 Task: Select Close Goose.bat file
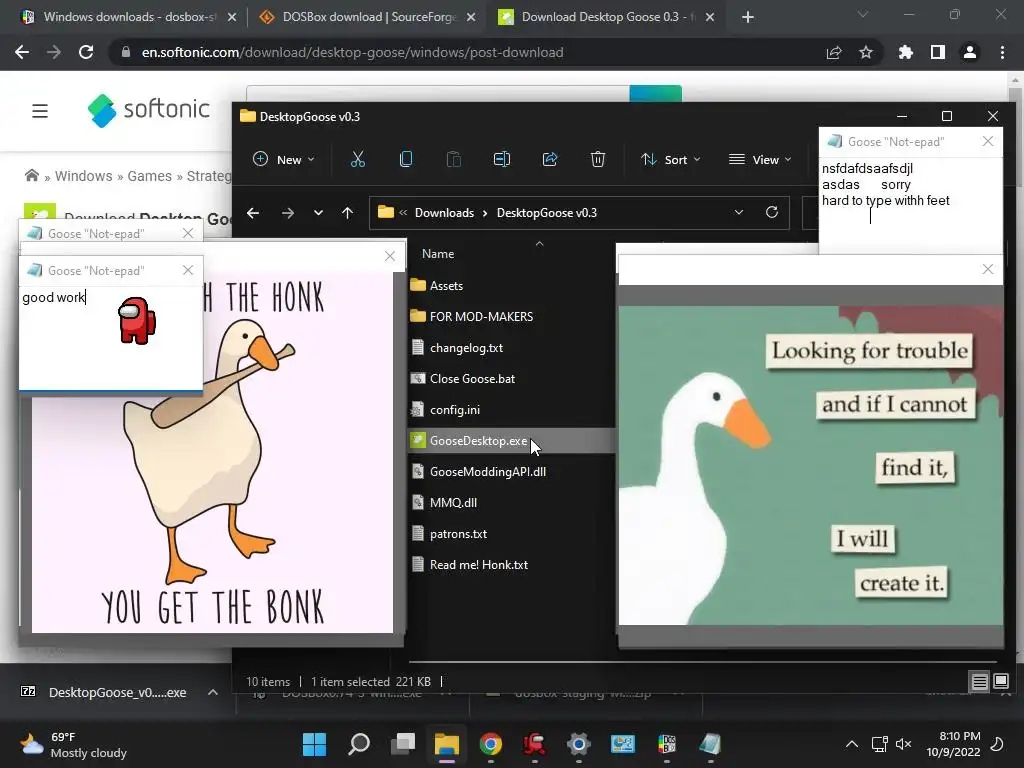[x=472, y=379]
